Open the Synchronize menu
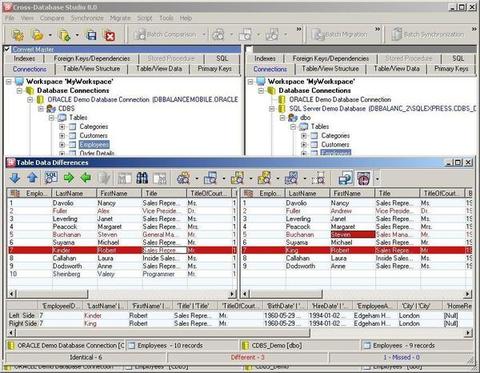Screen dimensions: 480x373 point(87,18)
